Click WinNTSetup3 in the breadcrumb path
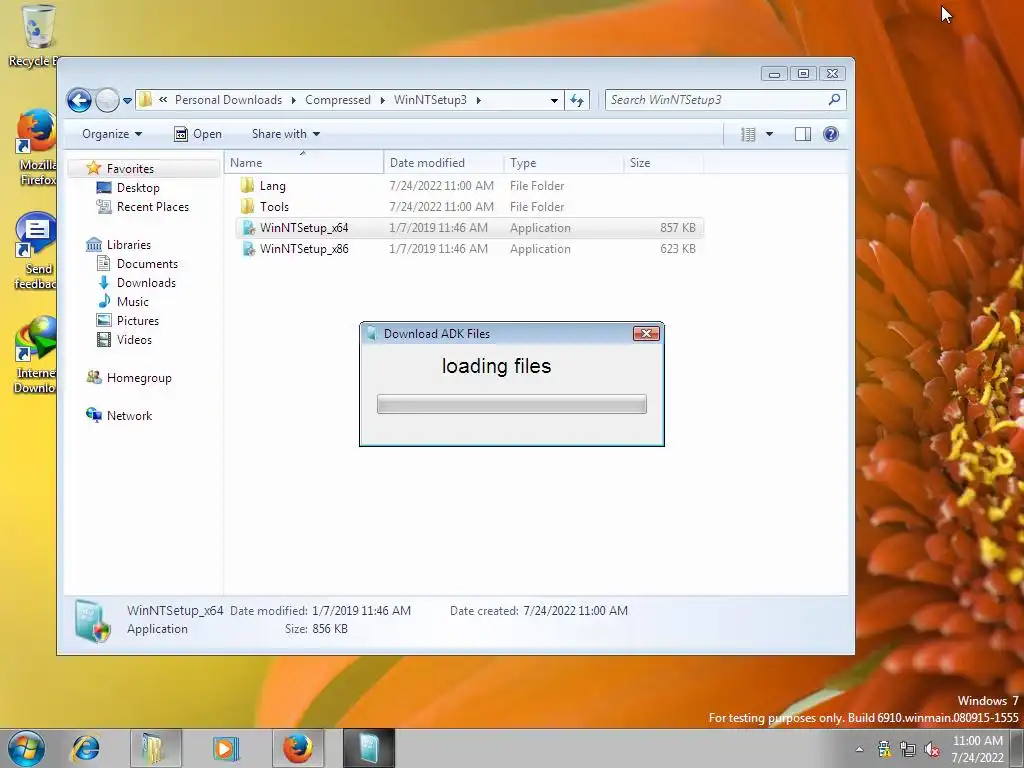 pyautogui.click(x=430, y=100)
